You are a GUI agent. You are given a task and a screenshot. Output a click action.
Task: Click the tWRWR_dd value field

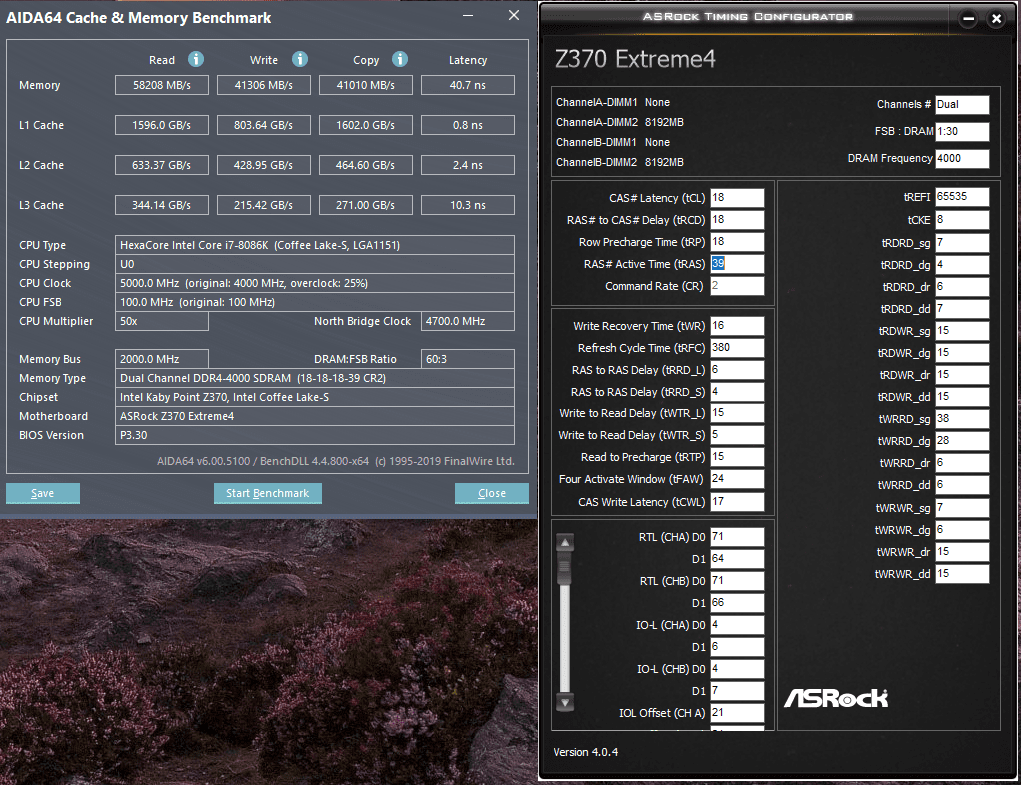tap(962, 573)
